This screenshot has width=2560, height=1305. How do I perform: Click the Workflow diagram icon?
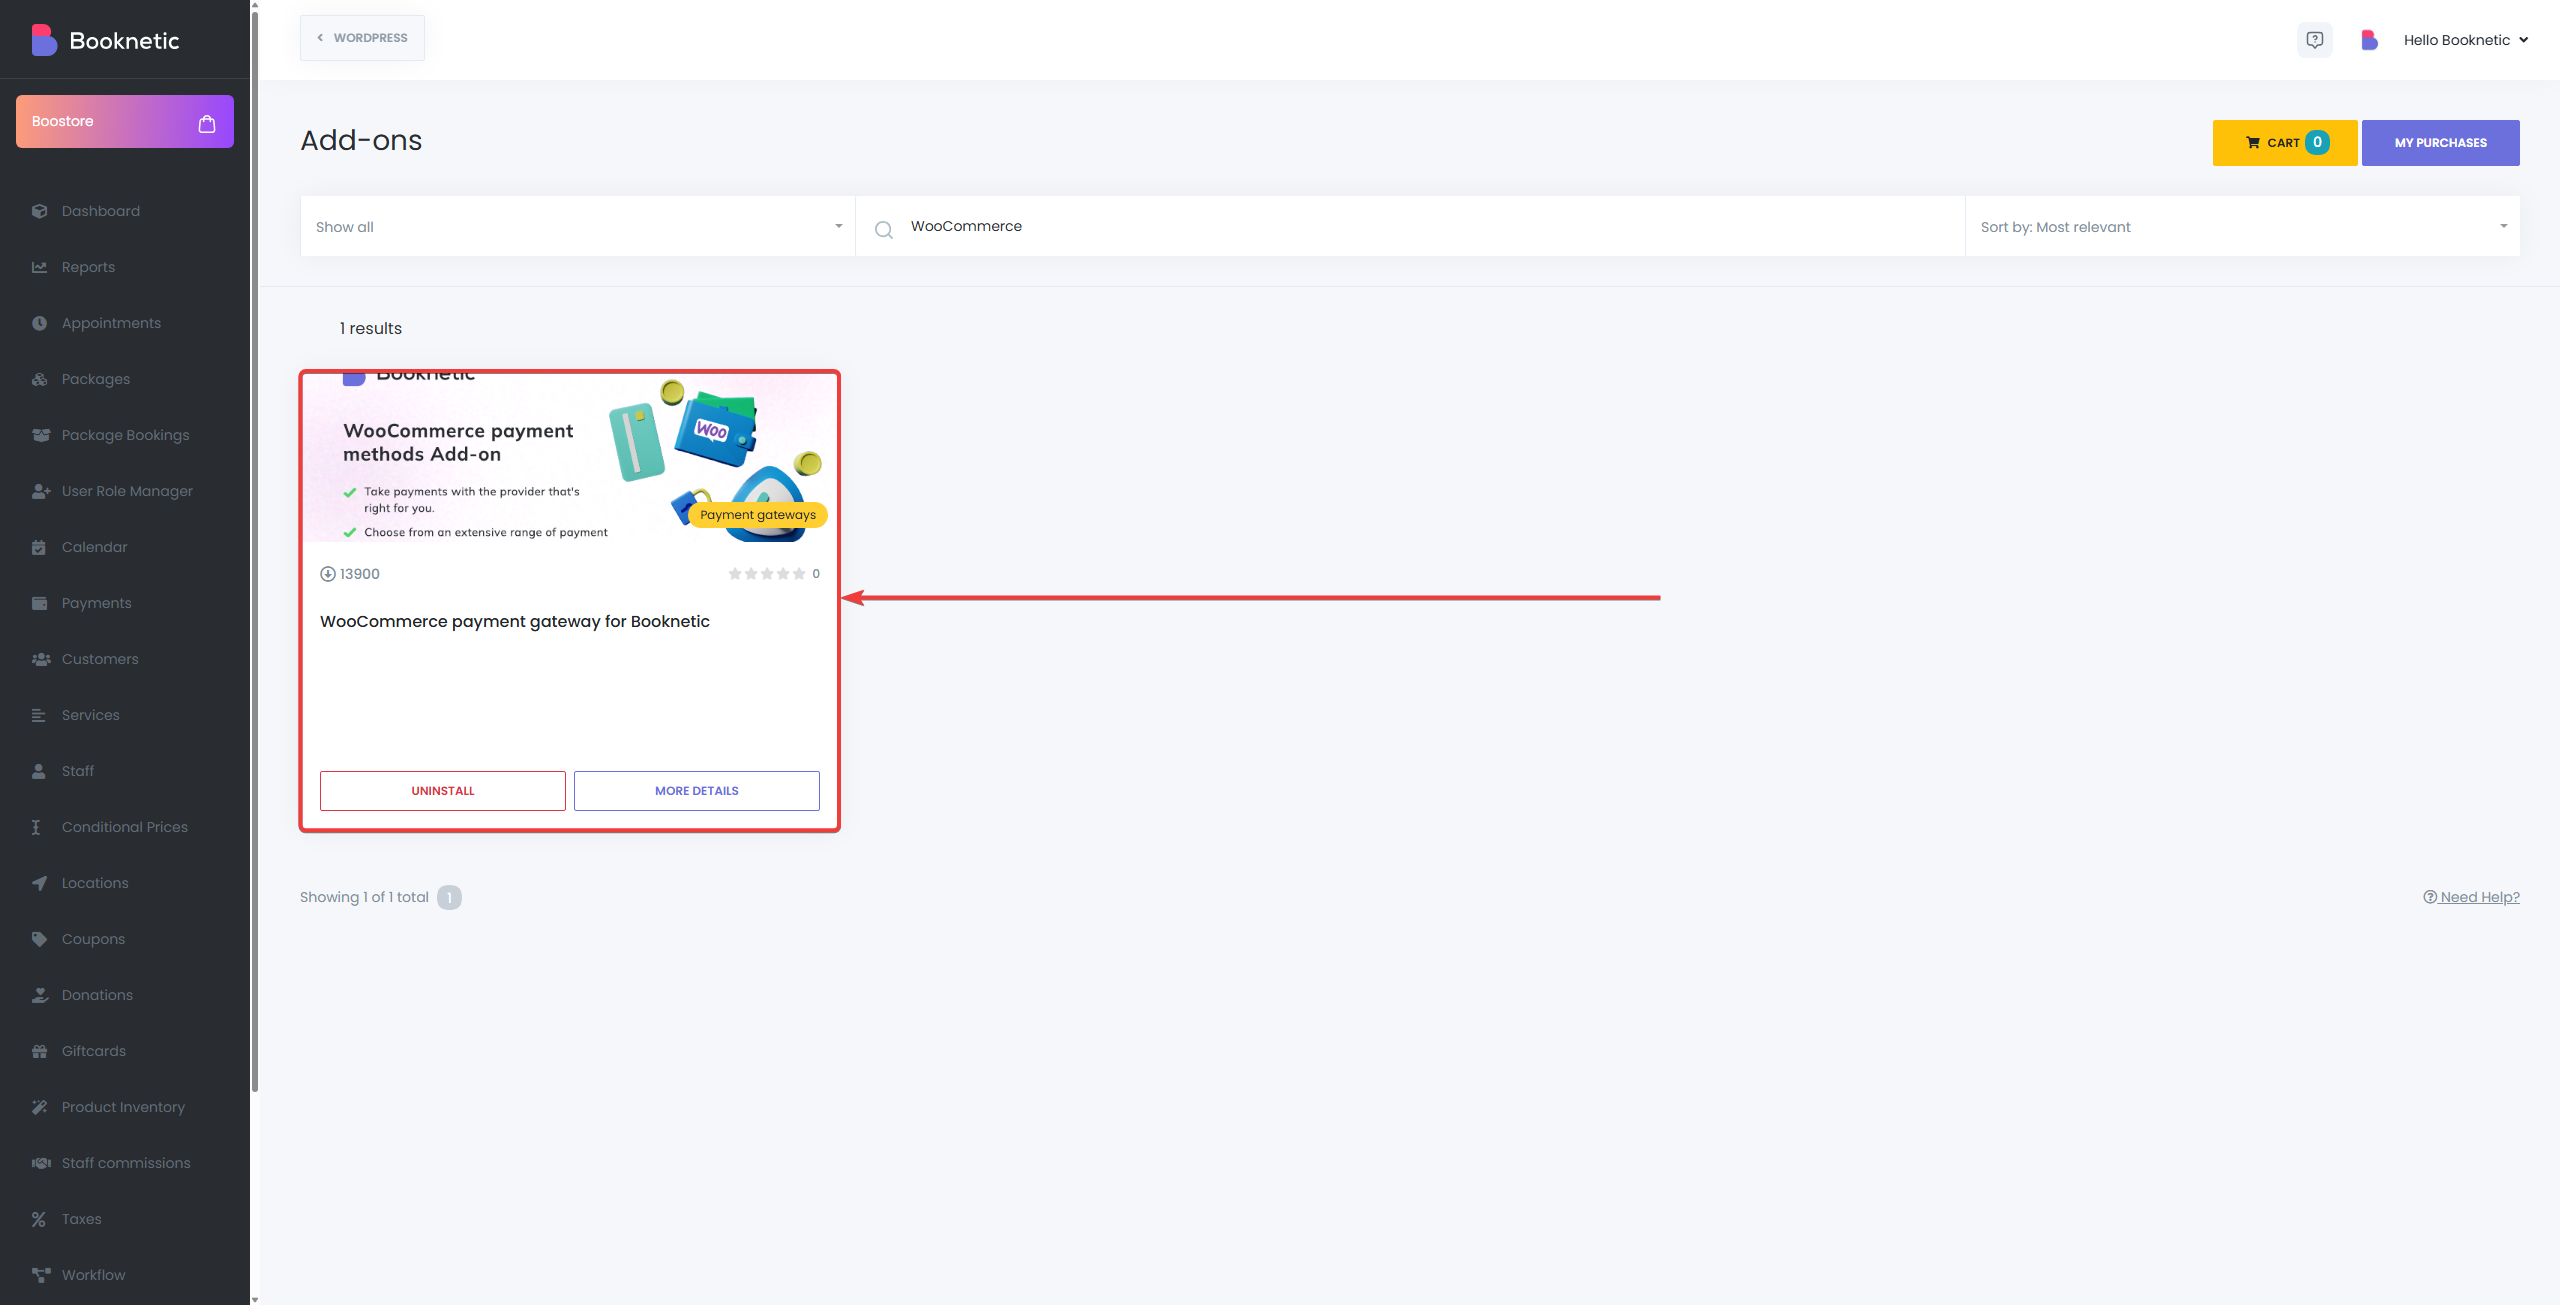click(x=41, y=1275)
